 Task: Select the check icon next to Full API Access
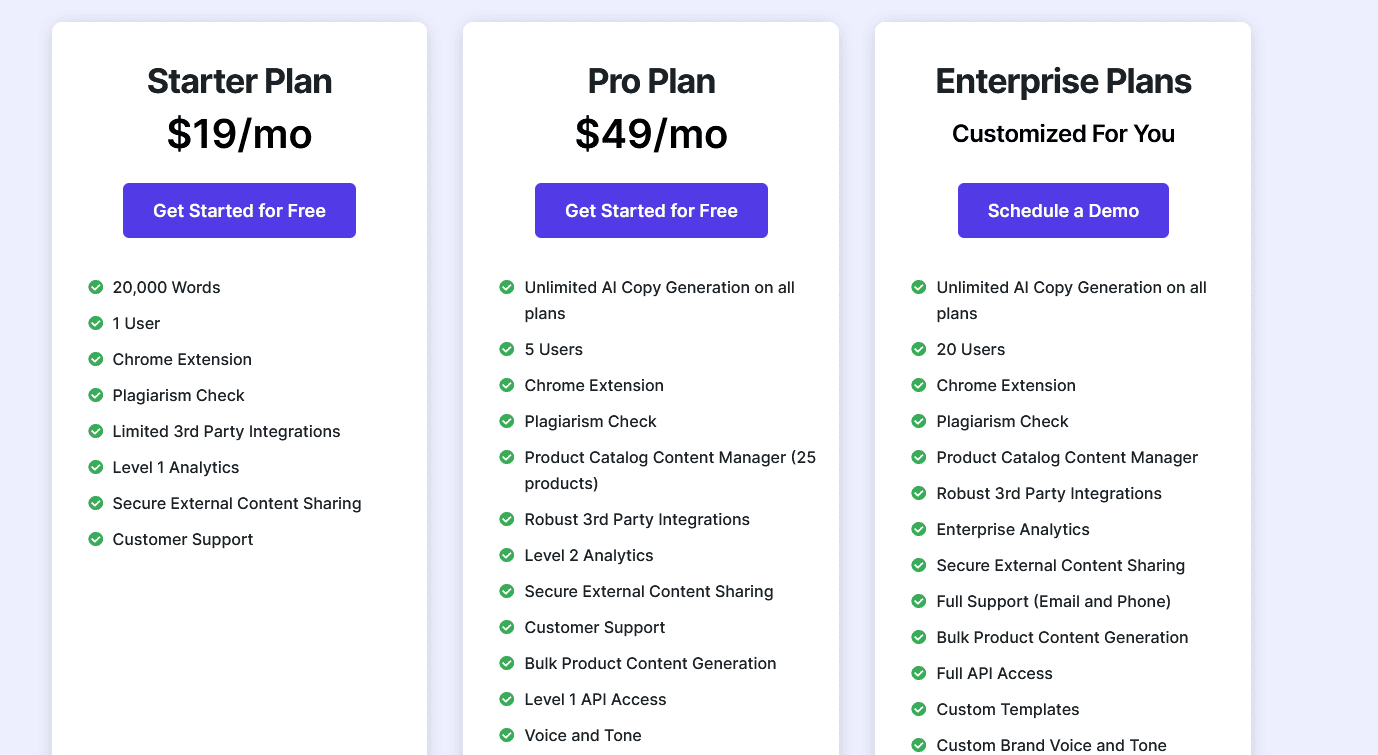point(919,673)
